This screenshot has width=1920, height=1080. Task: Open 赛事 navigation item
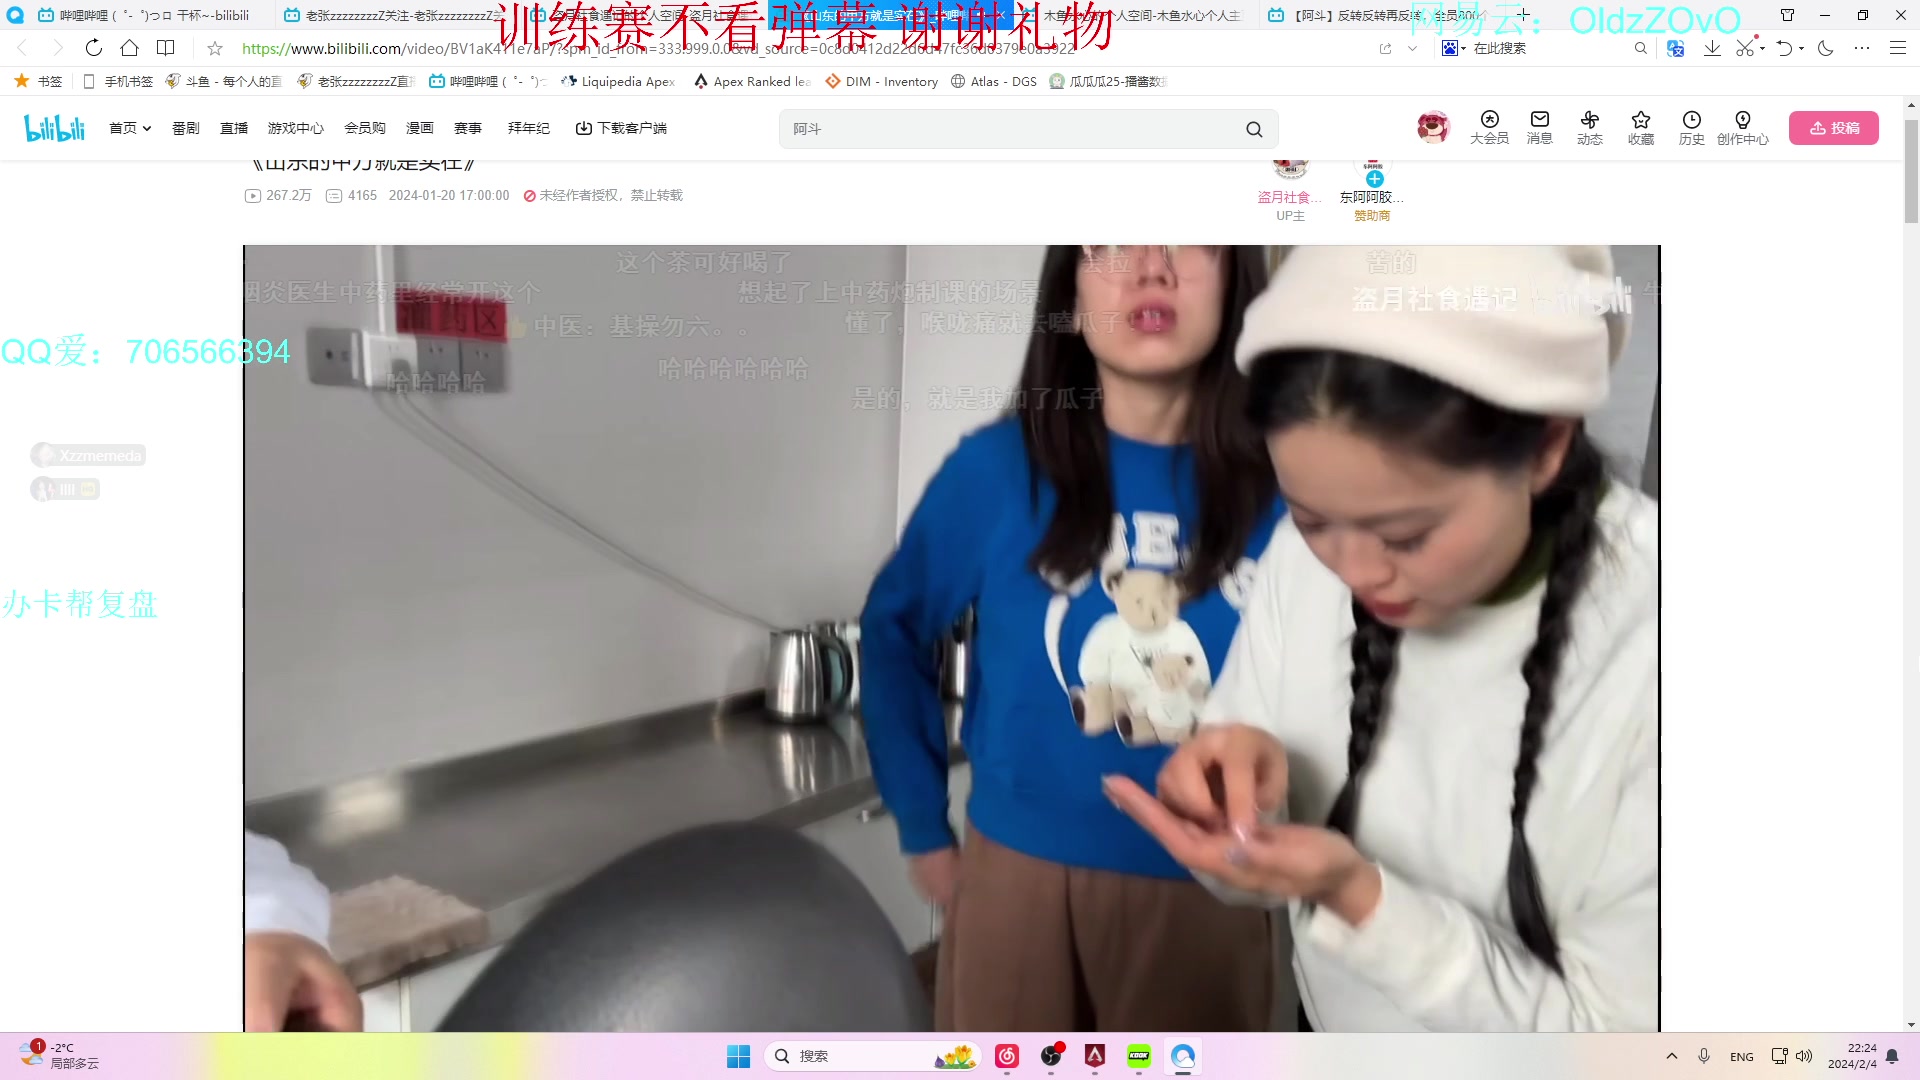[468, 128]
